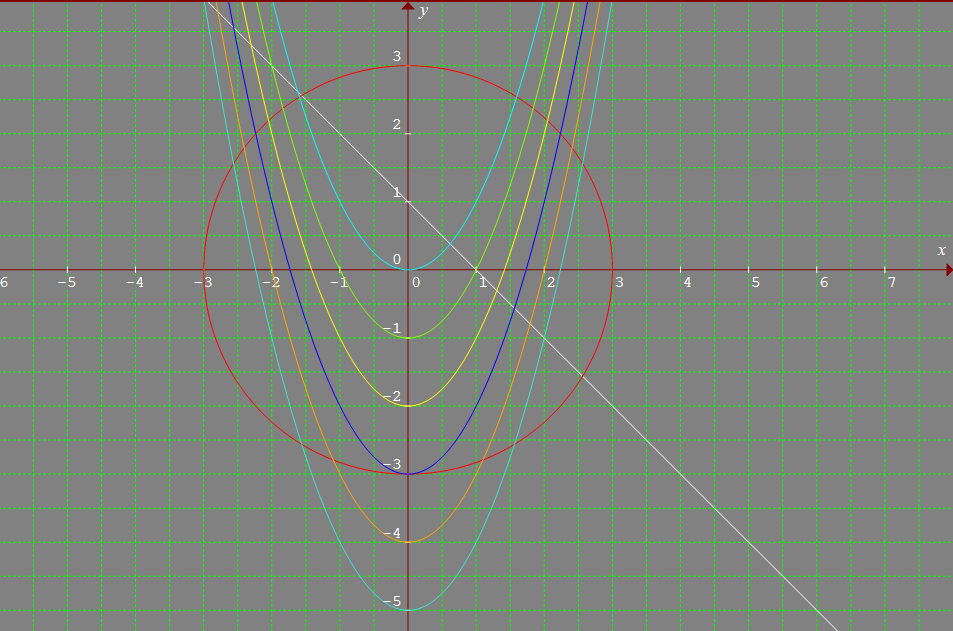Click the x-axis tick label 2
This screenshot has height=631, width=953.
pos(551,283)
